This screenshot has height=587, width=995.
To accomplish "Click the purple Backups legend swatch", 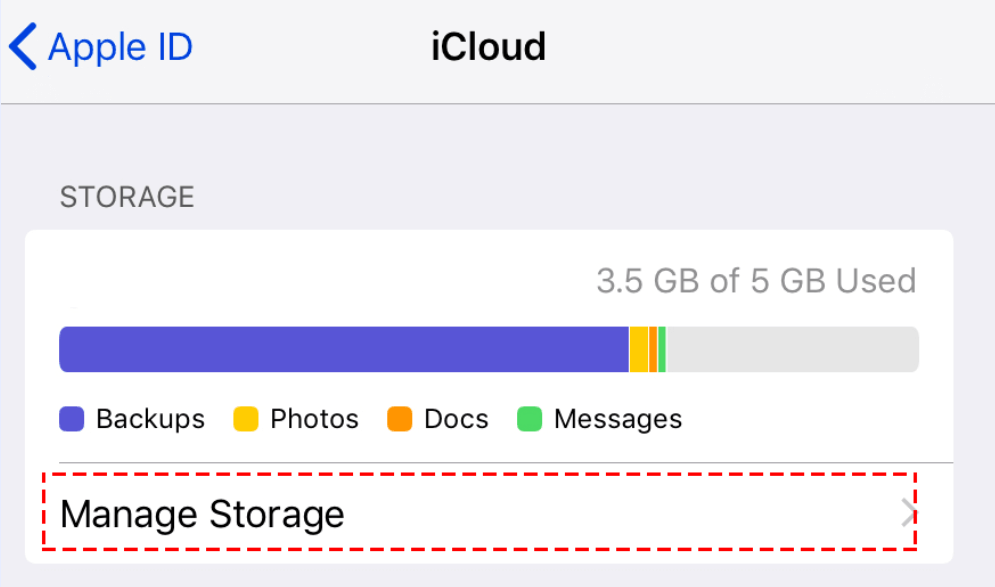I will pos(72,419).
